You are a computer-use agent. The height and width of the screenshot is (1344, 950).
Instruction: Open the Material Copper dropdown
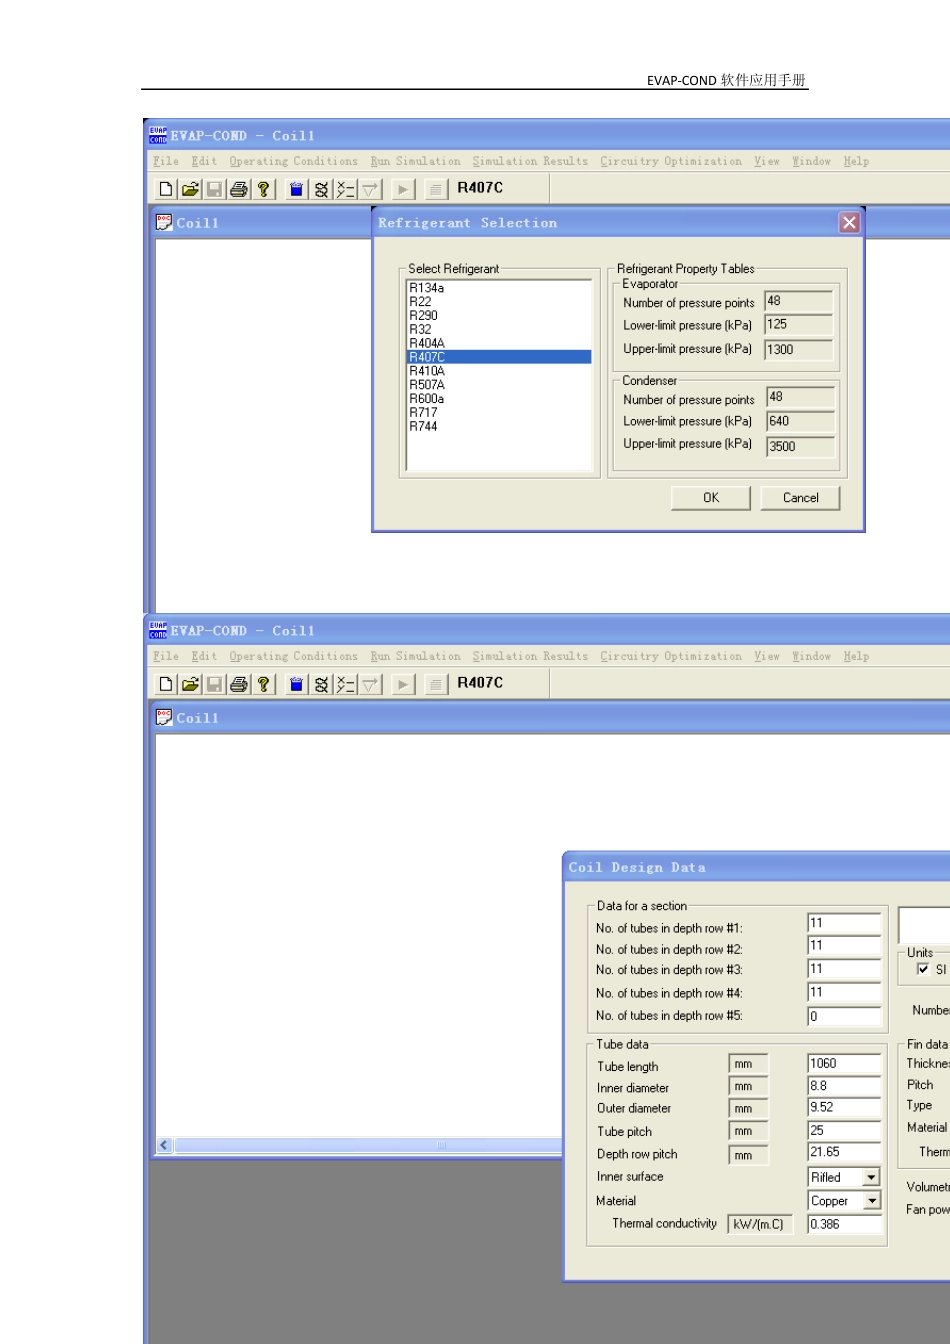[x=872, y=1201]
